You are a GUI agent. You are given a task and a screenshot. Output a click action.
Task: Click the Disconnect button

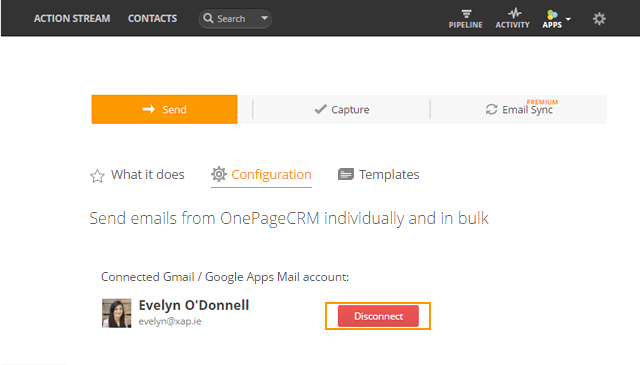pyautogui.click(x=378, y=316)
